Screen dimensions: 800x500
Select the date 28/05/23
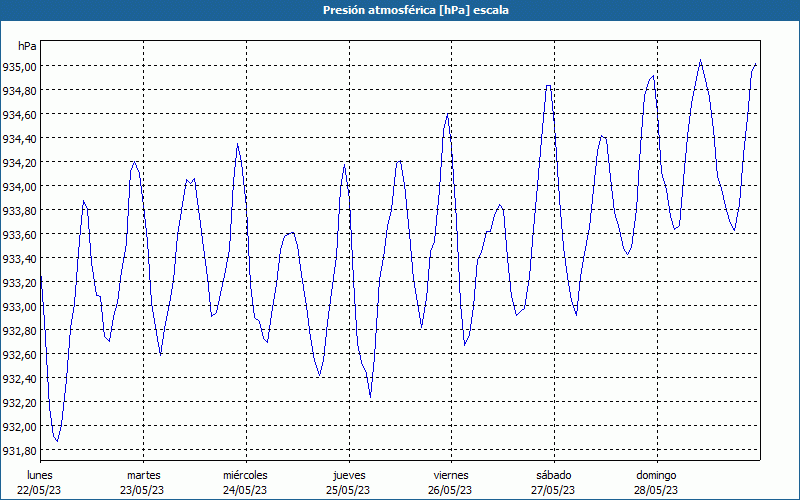click(656, 490)
